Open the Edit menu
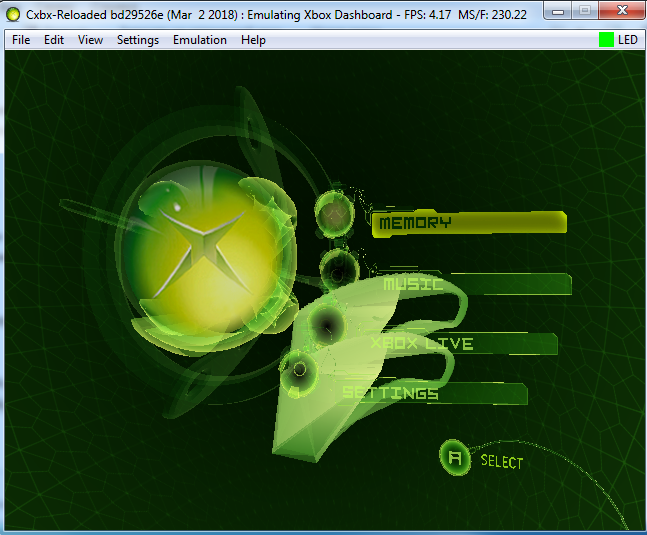Viewport: 647px width, 535px height. click(x=54, y=40)
